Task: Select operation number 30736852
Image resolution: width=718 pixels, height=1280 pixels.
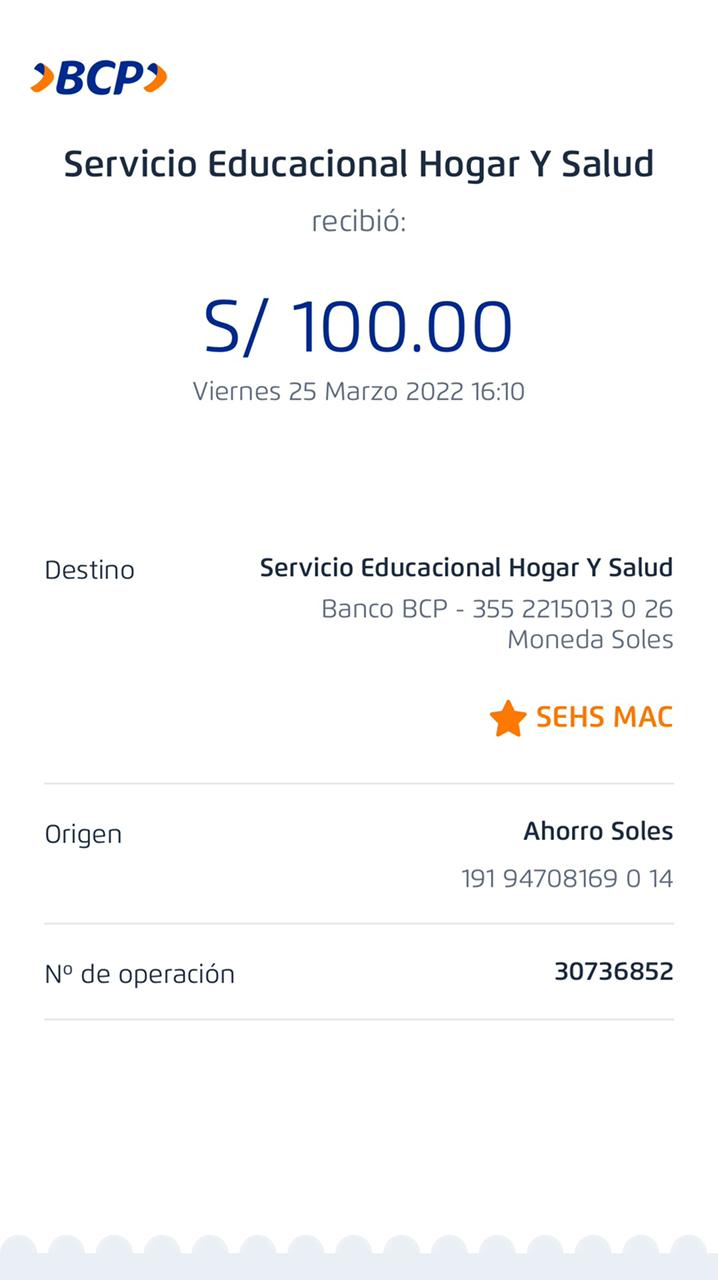Action: [614, 971]
